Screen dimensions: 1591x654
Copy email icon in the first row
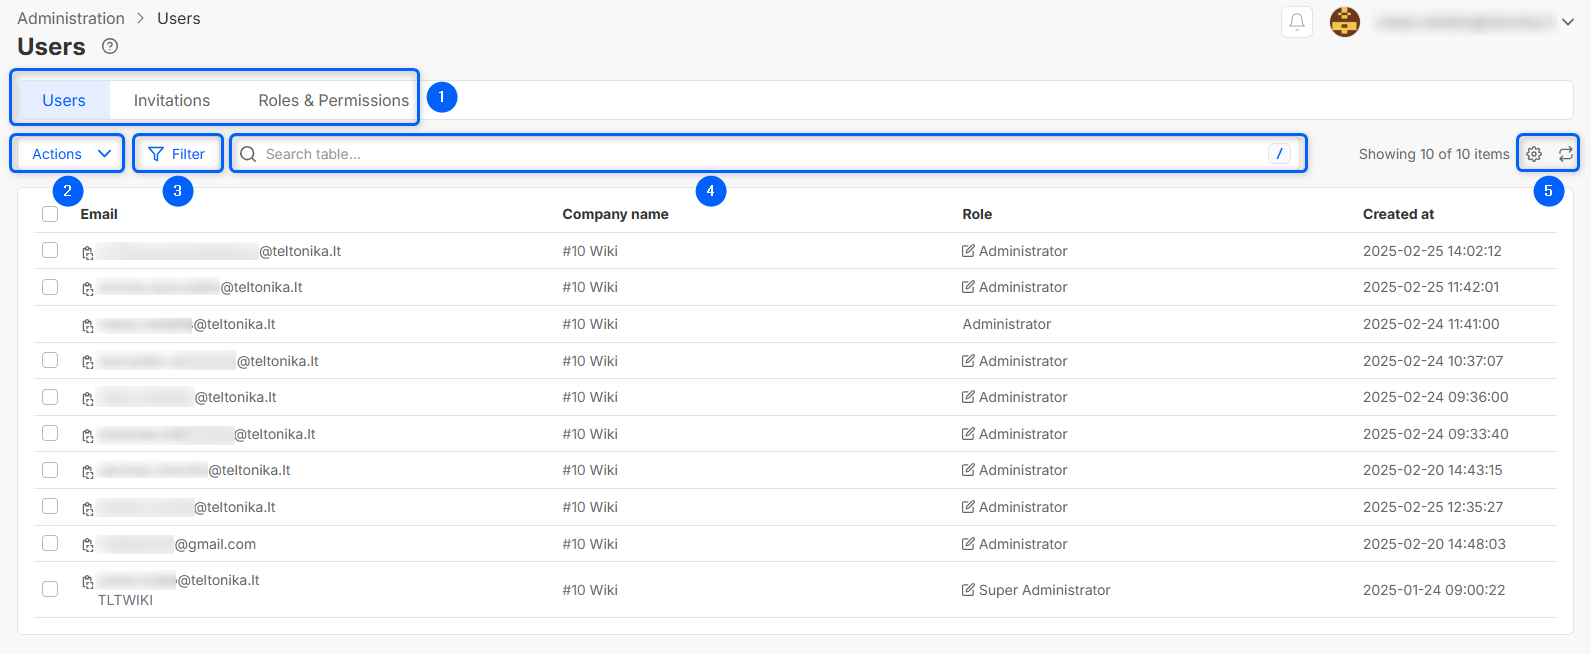click(88, 252)
